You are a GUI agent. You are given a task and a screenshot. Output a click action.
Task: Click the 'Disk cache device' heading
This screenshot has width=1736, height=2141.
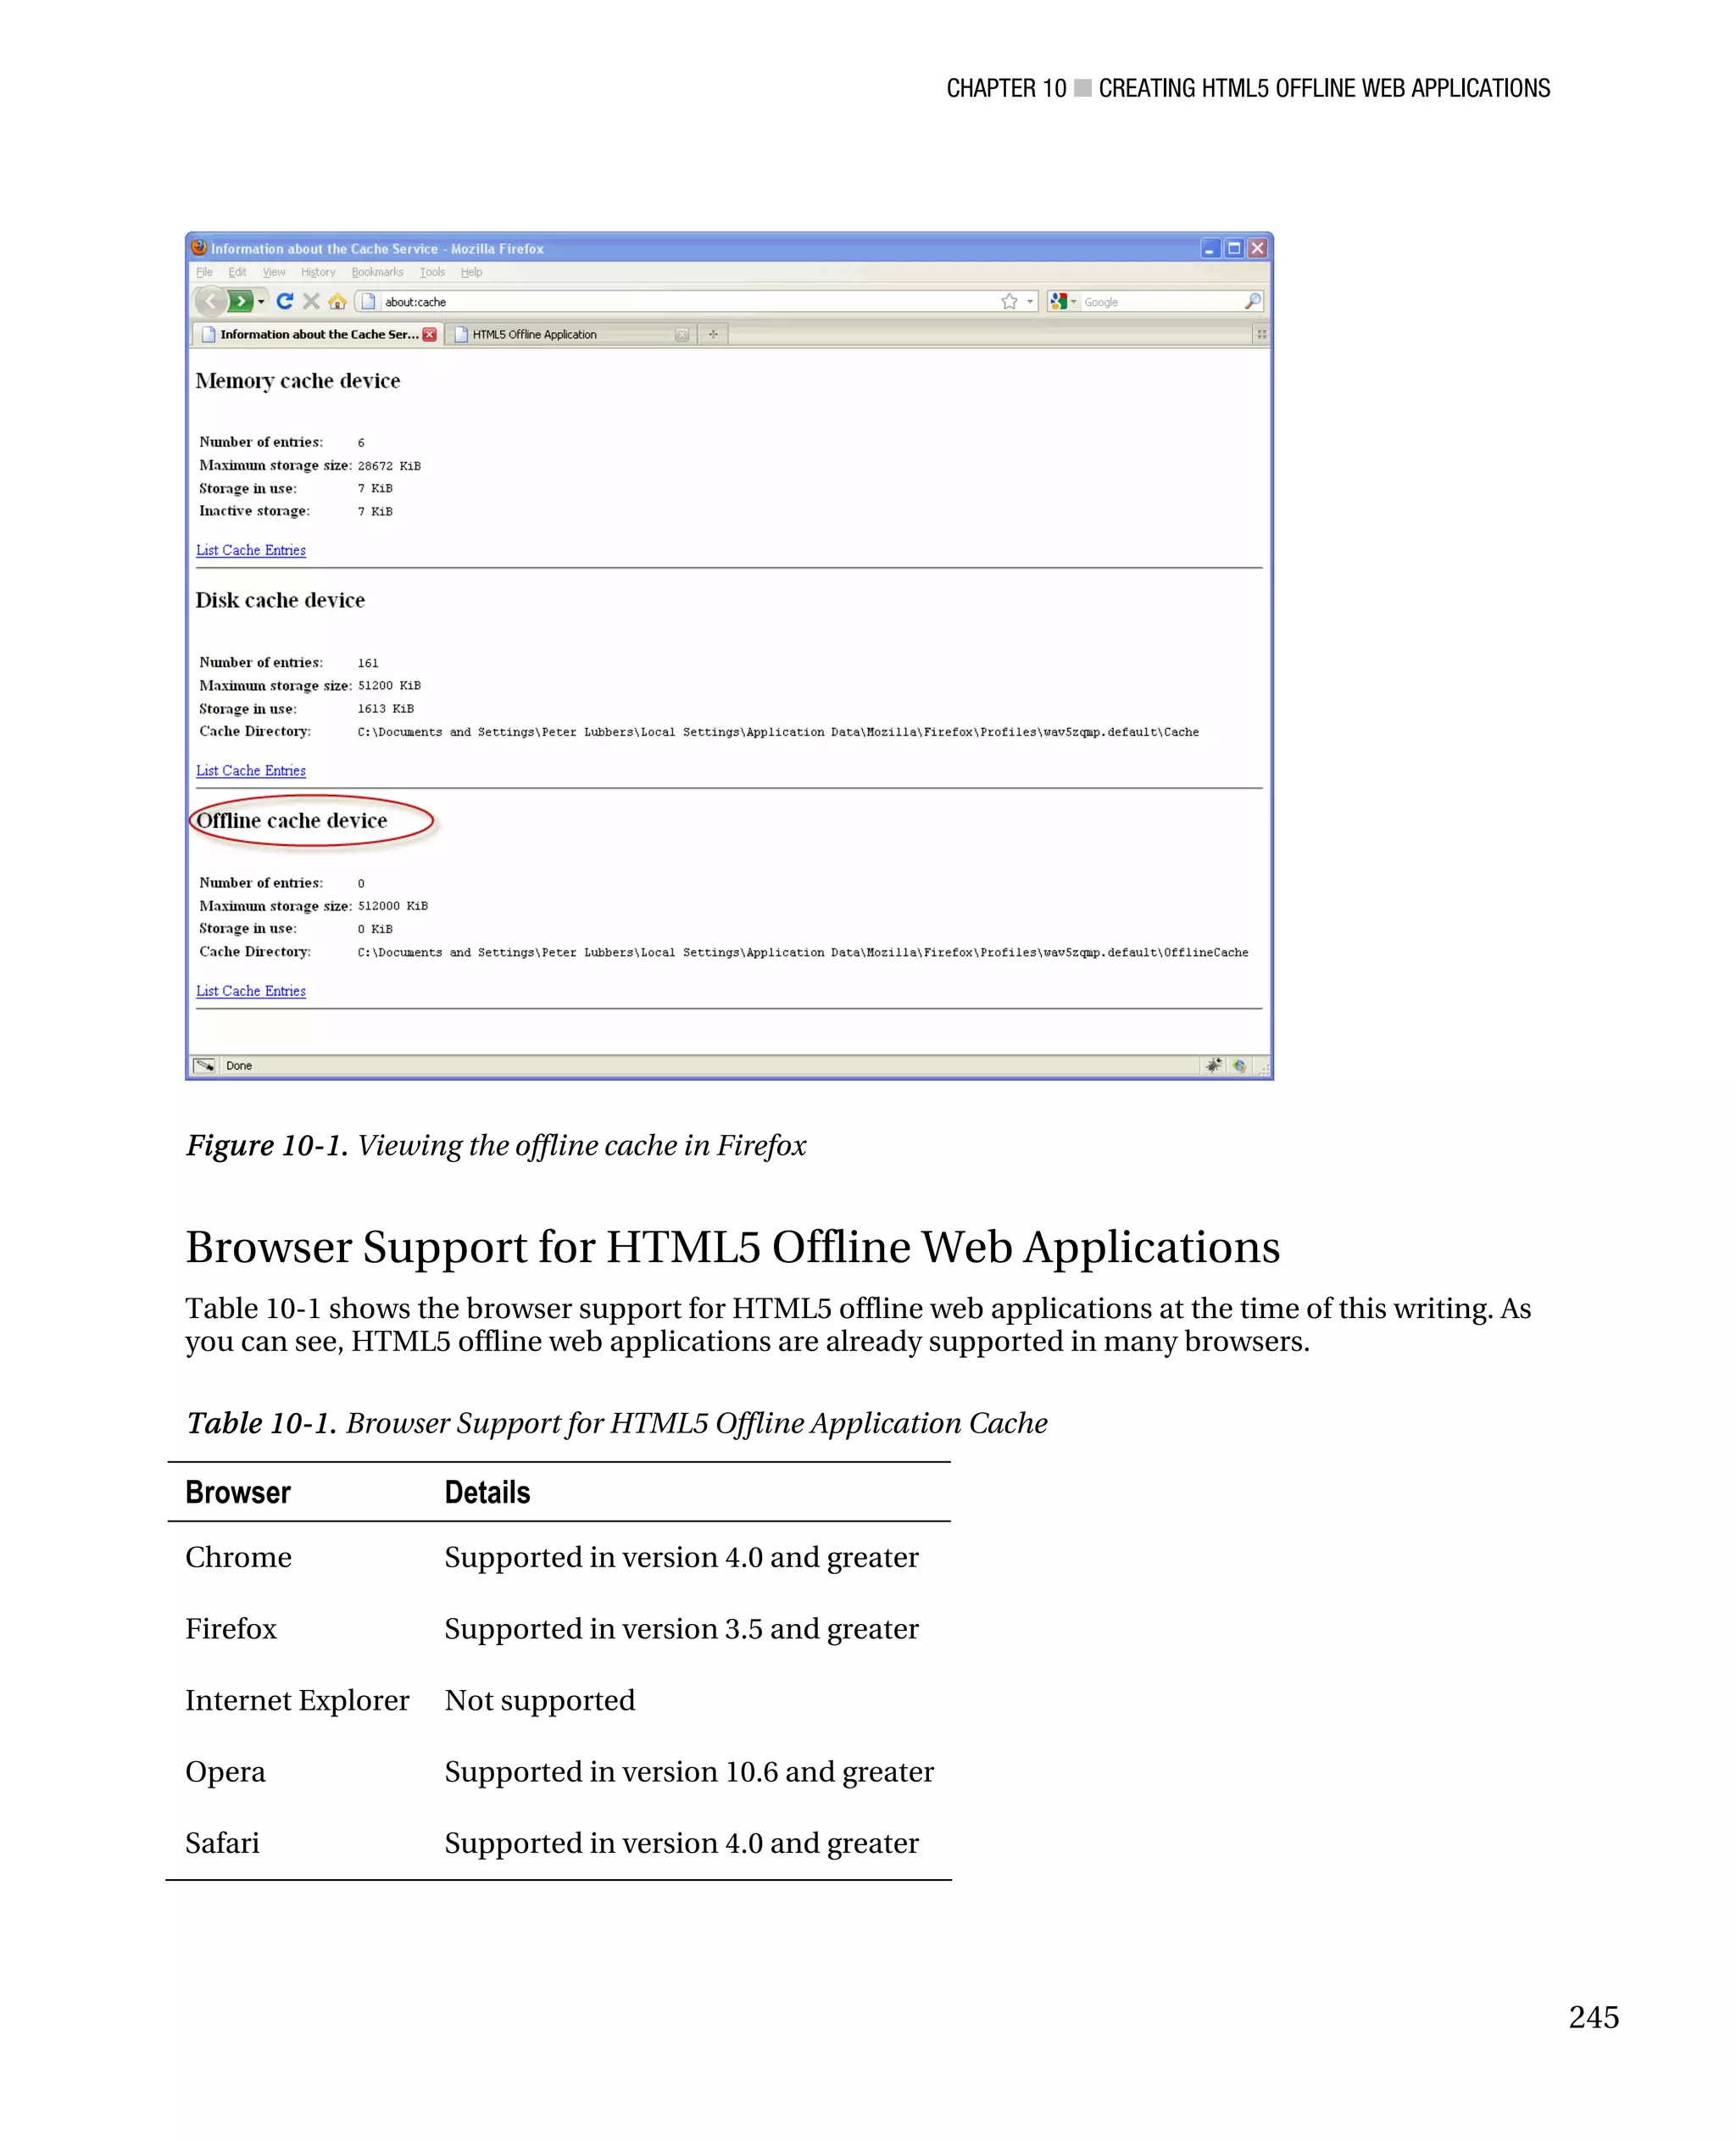(280, 600)
